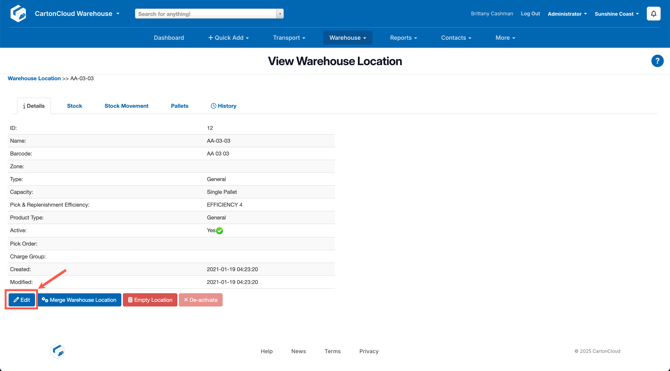Image resolution: width=670 pixels, height=371 pixels.
Task: Switch to the Stock tab
Action: [x=74, y=106]
